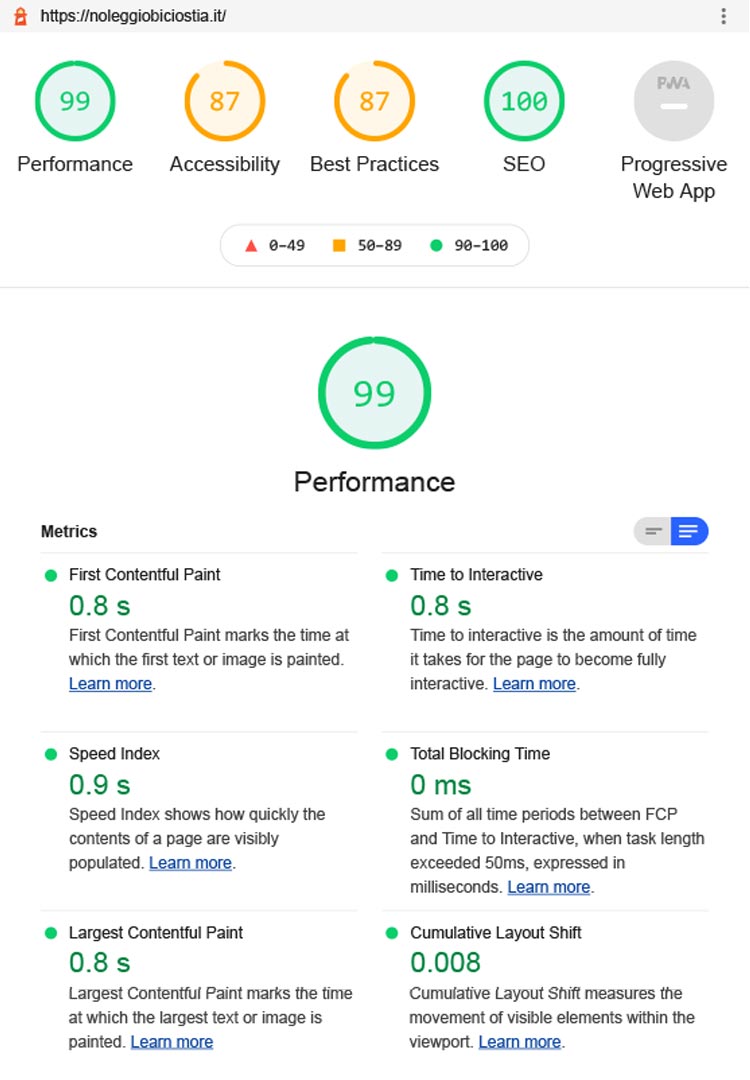Viewport: 750px width, 1080px height.
Task: Open the three-dot options menu
Action: point(723,16)
